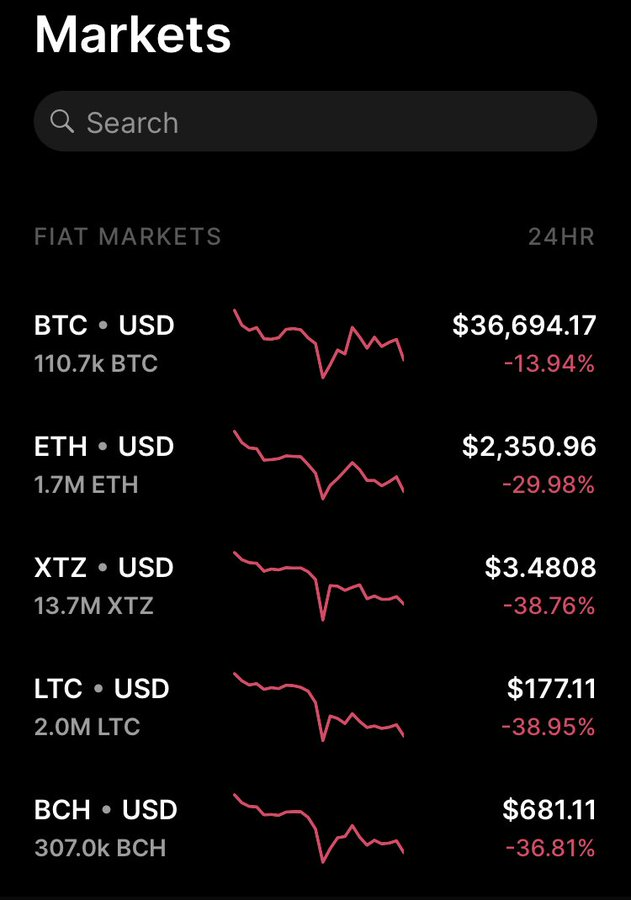The width and height of the screenshot is (631, 900).
Task: Tap the XTZ price $3.4808
Action: (x=540, y=567)
